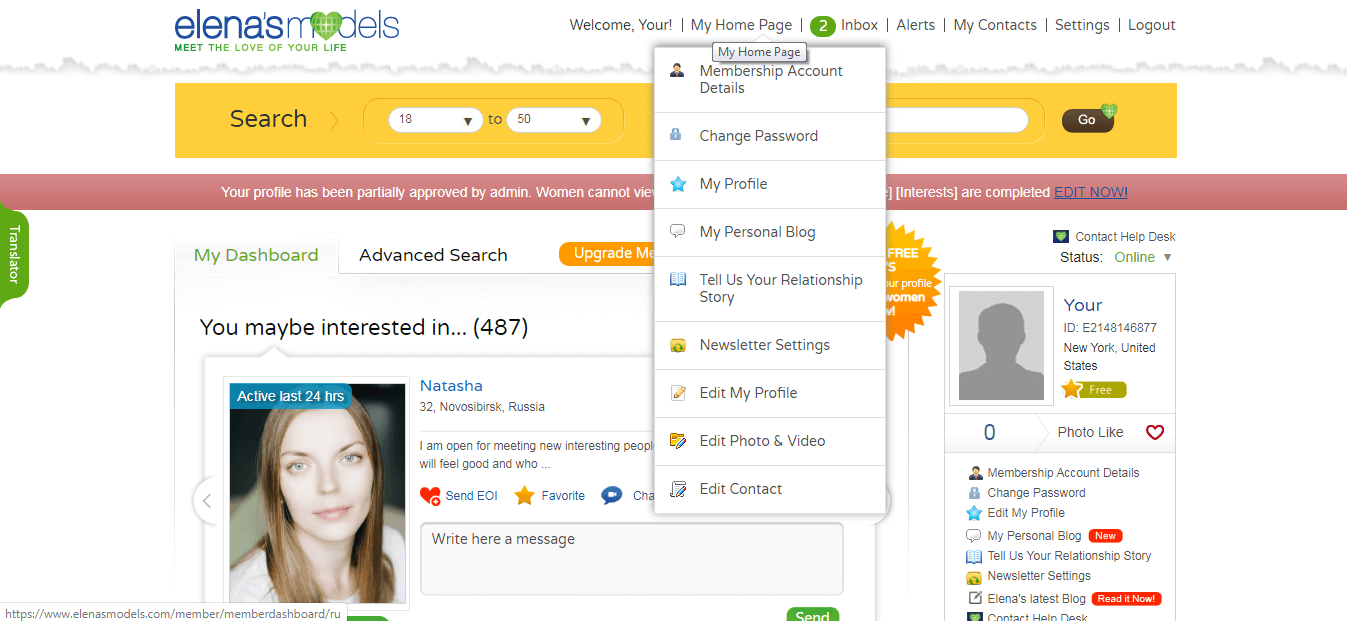Click the Newsletter Settings icon in dropdown
This screenshot has width=1347, height=621.
click(x=678, y=345)
